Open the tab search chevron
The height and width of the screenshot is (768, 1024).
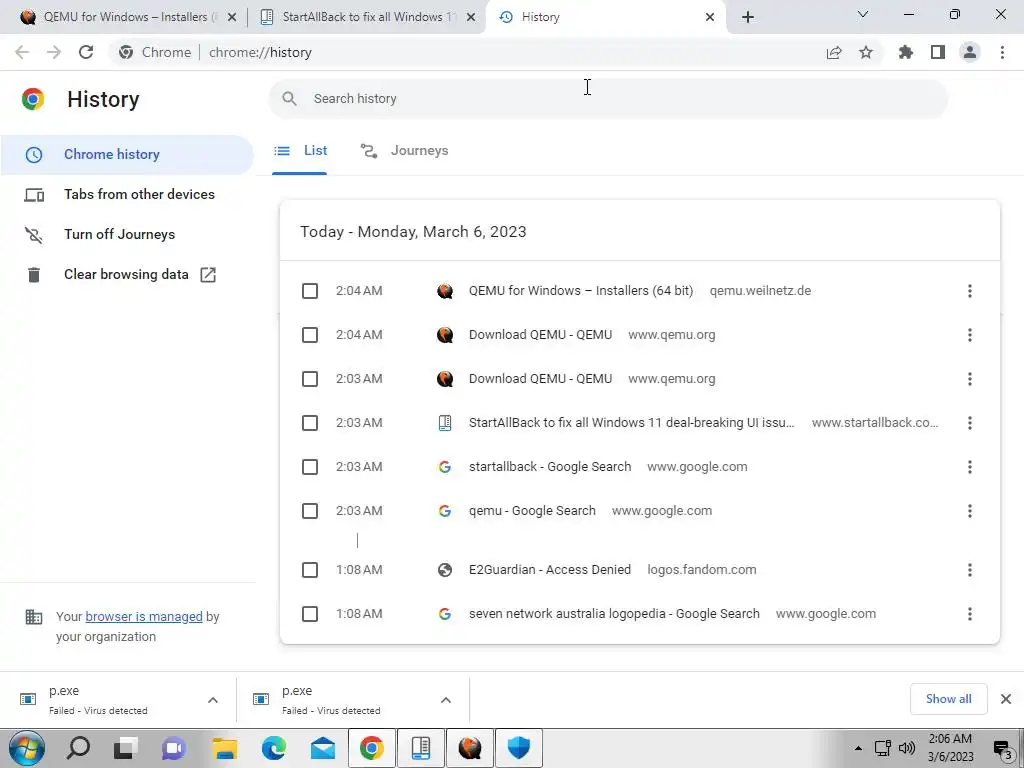pos(863,14)
